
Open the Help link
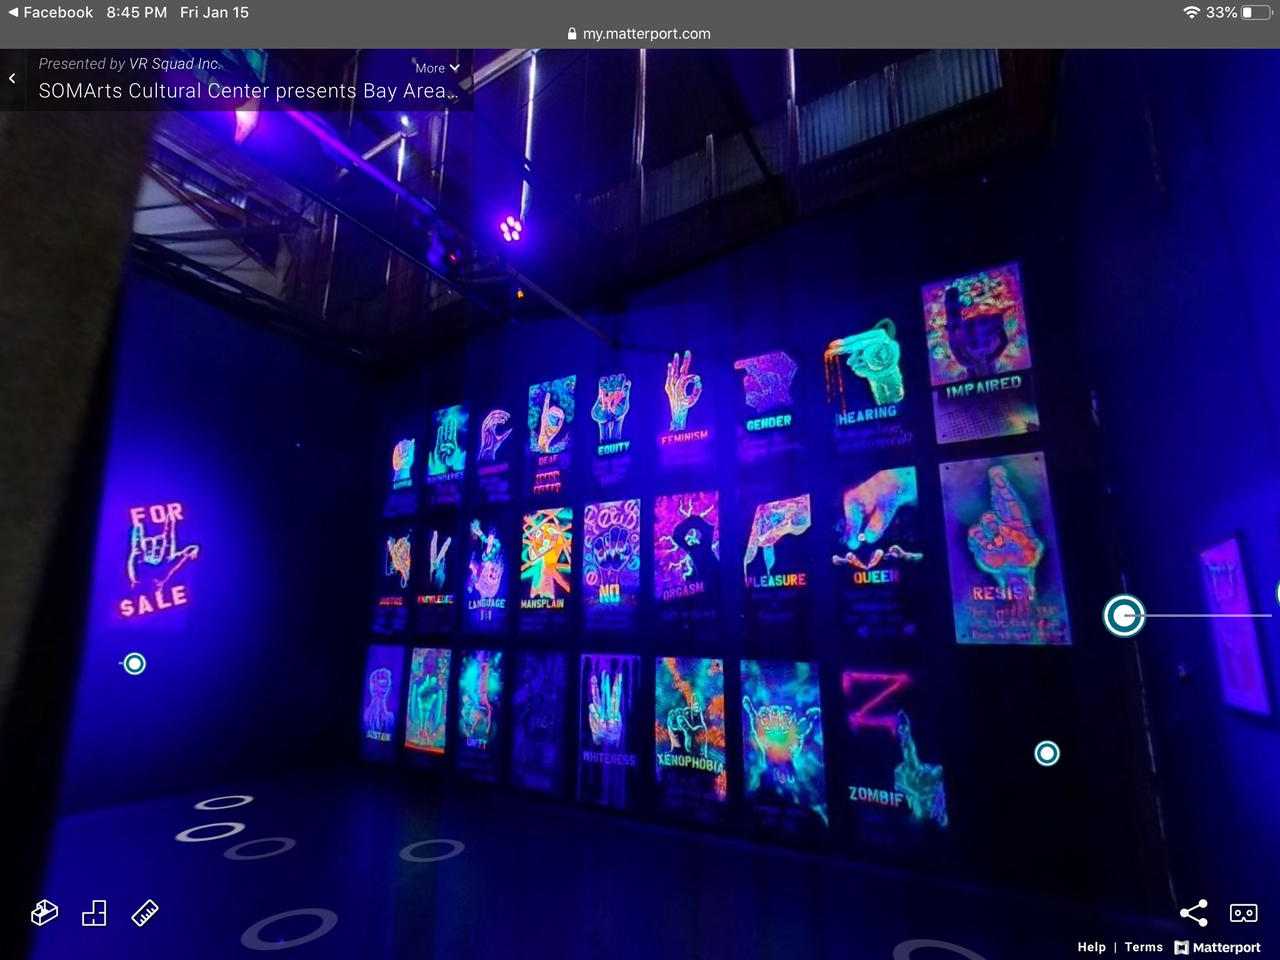[1091, 947]
